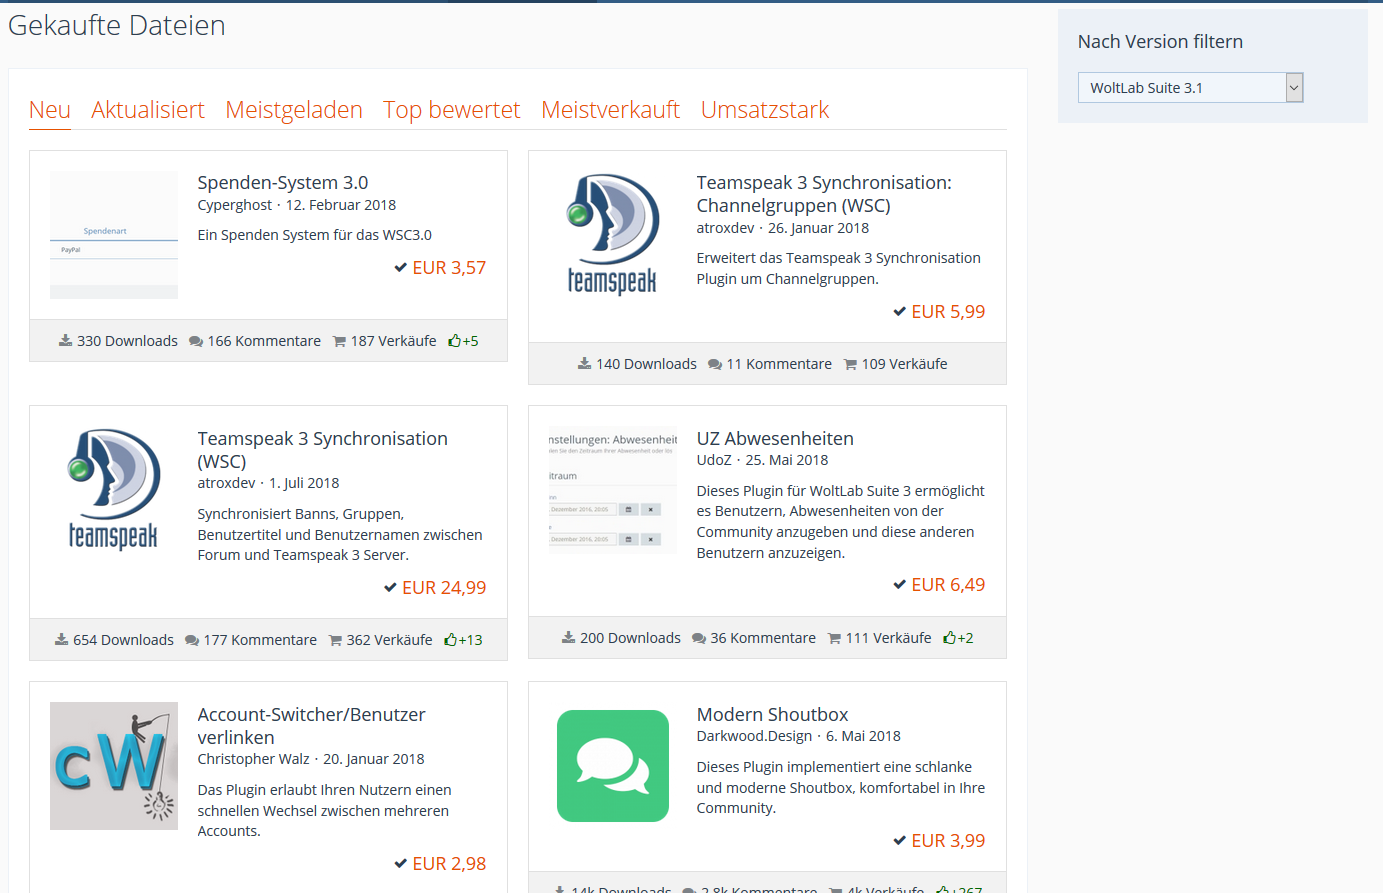The width and height of the screenshot is (1383, 893).
Task: Open the Umsatzstark tab
Action: pos(765,110)
